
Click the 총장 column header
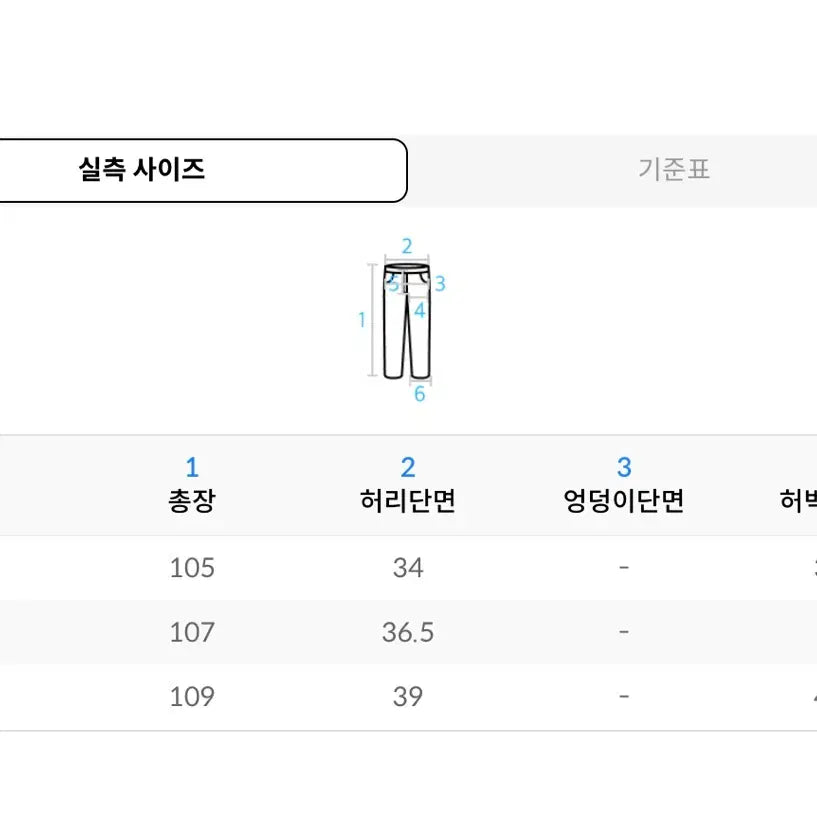pos(192,501)
